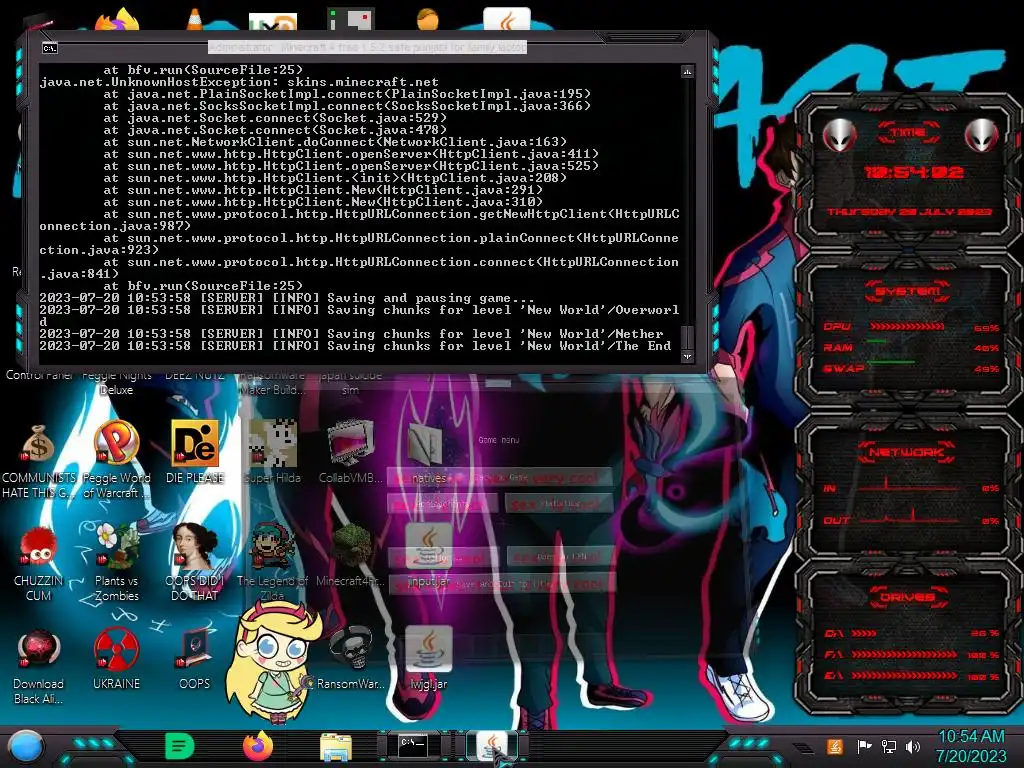
Task: Switch to the Java app taskbar button
Action: (493, 745)
